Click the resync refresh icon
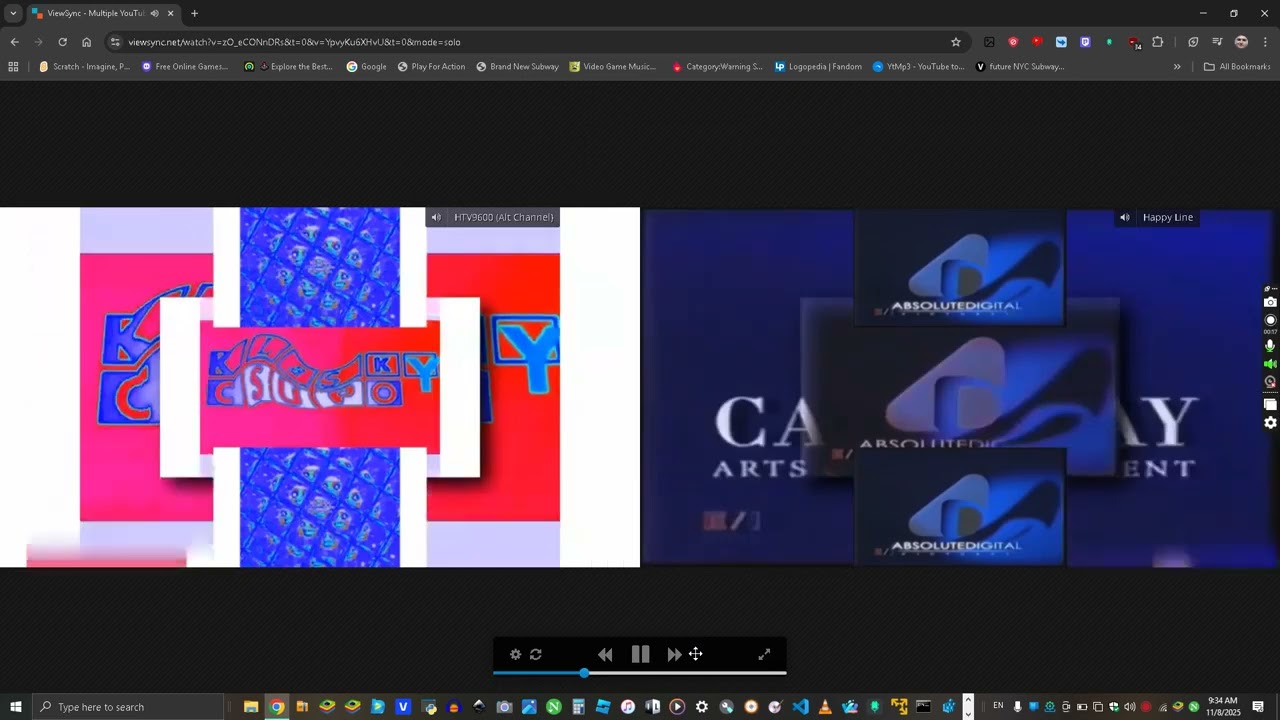This screenshot has height=720, width=1280. pos(536,654)
